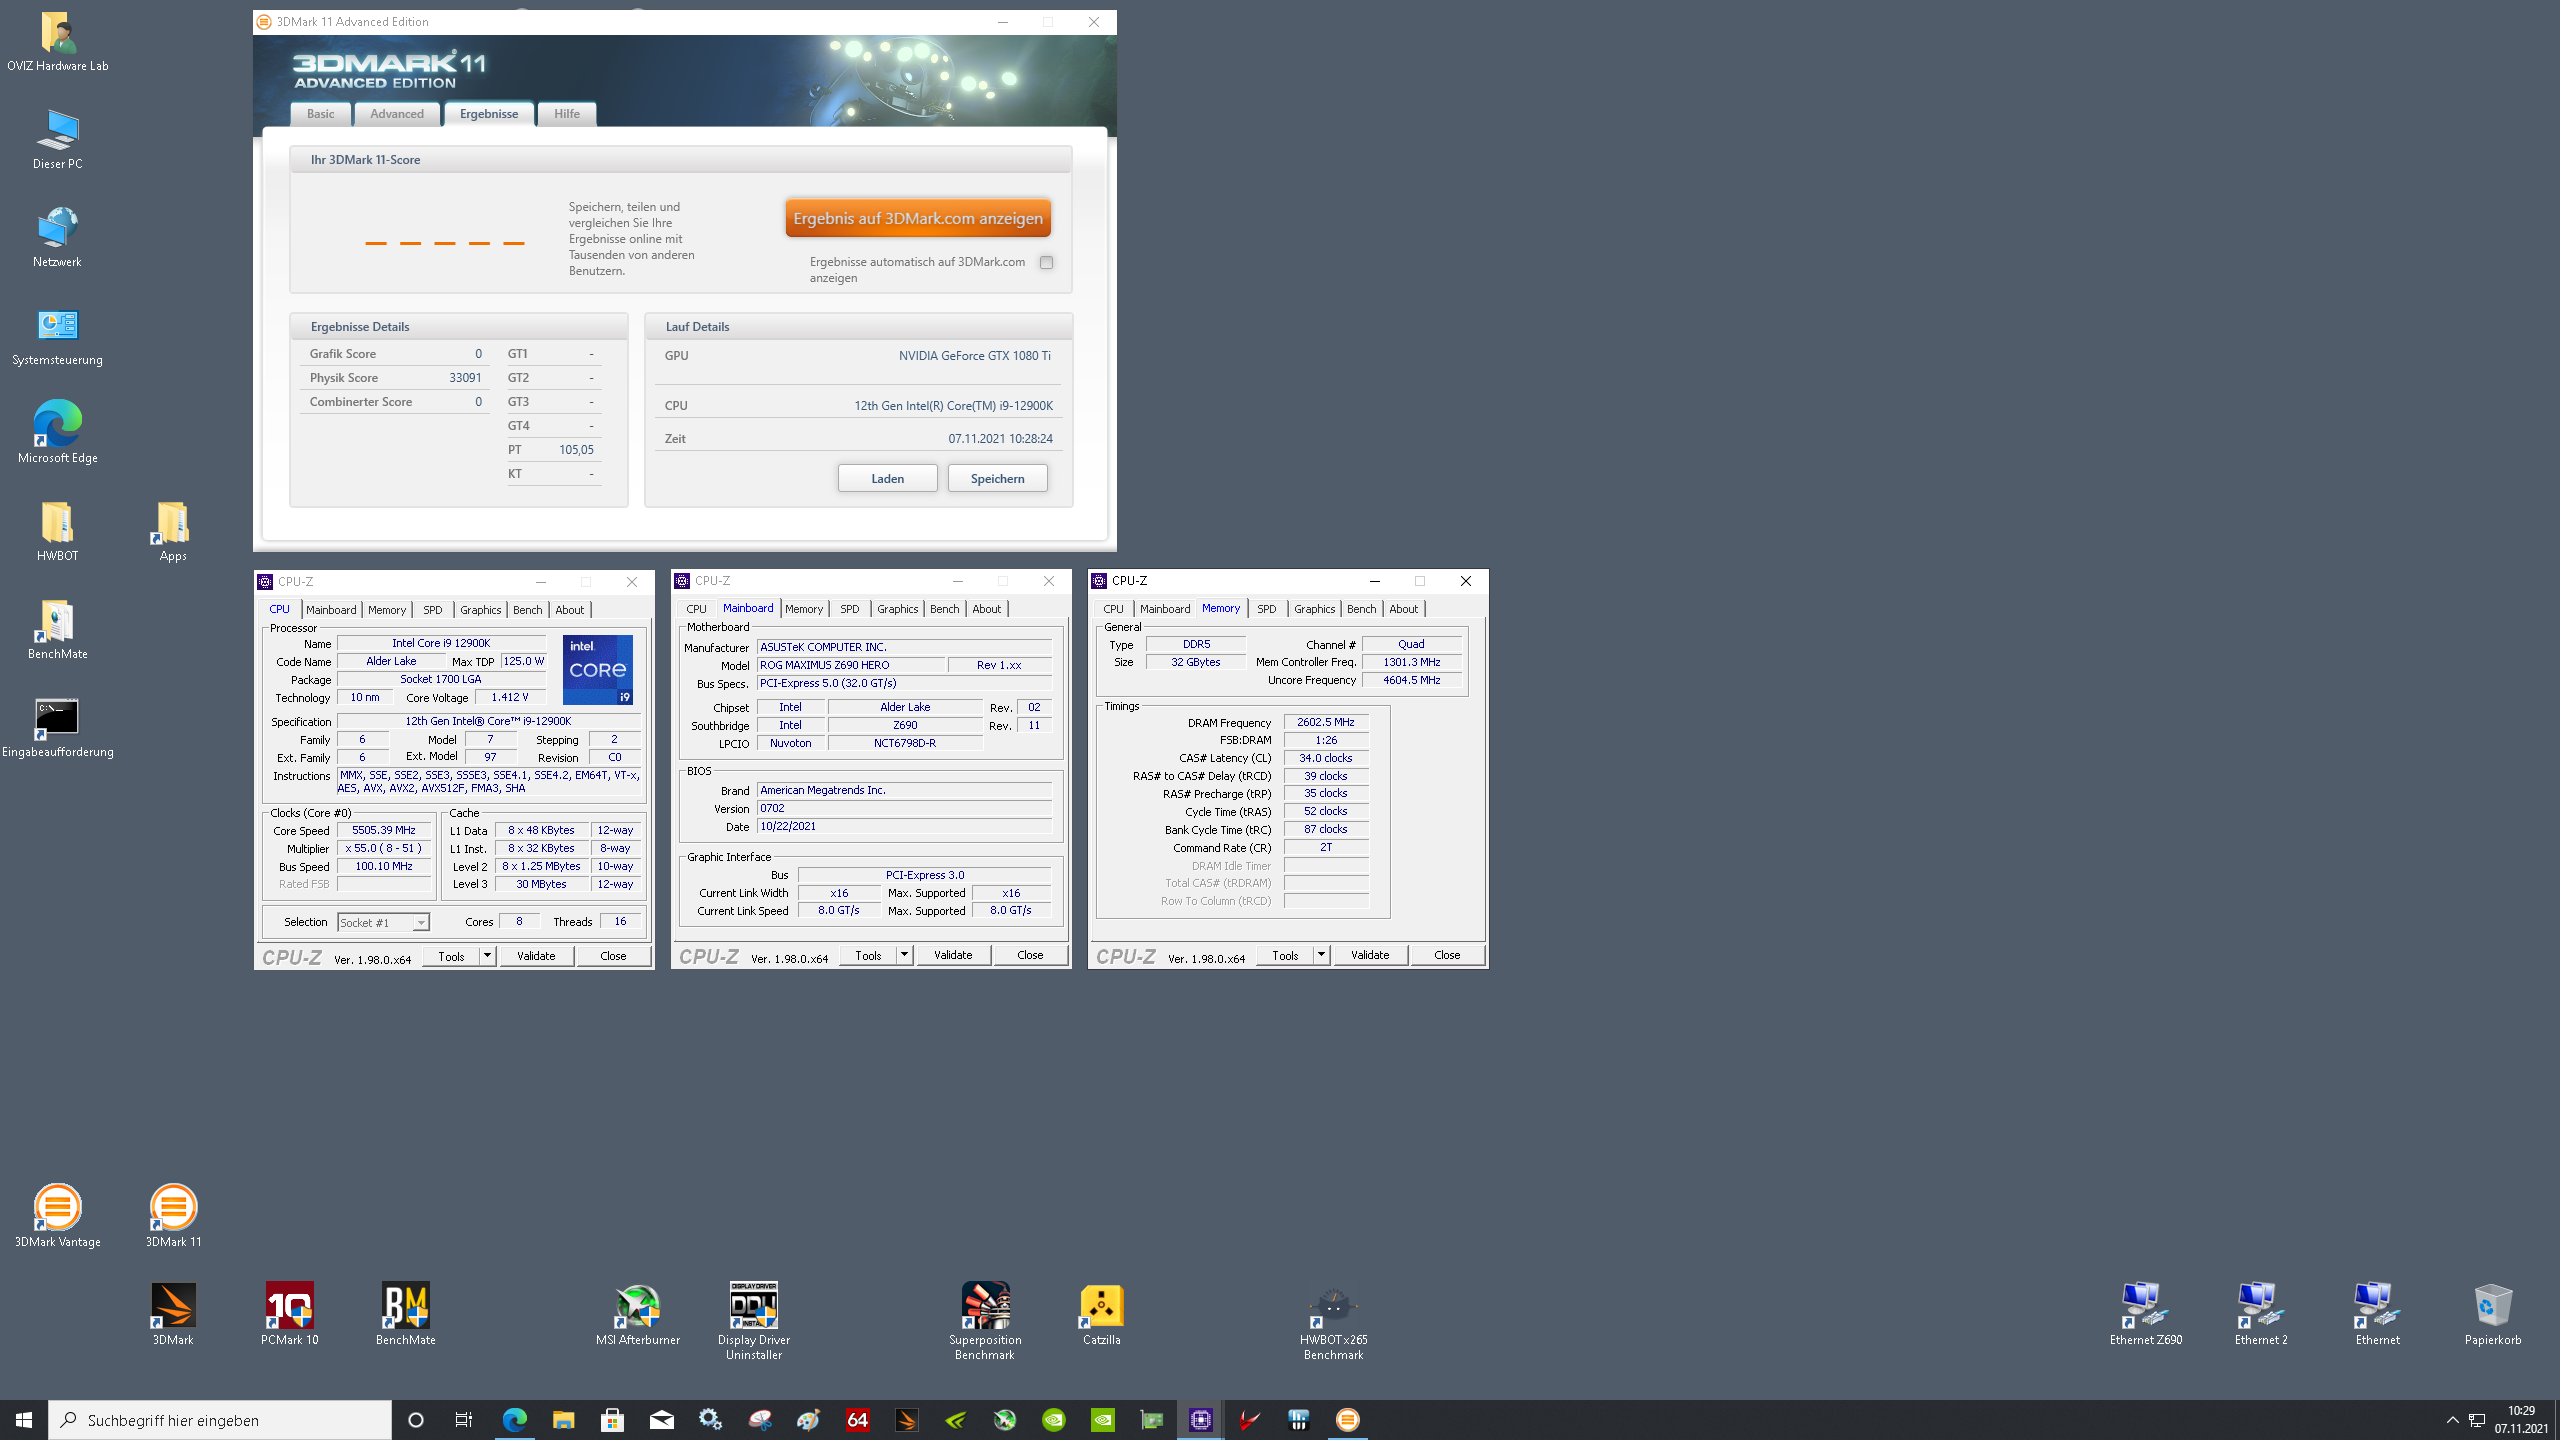Launch PCMark 10 from the desktop
The width and height of the screenshot is (2560, 1440).
(289, 1313)
